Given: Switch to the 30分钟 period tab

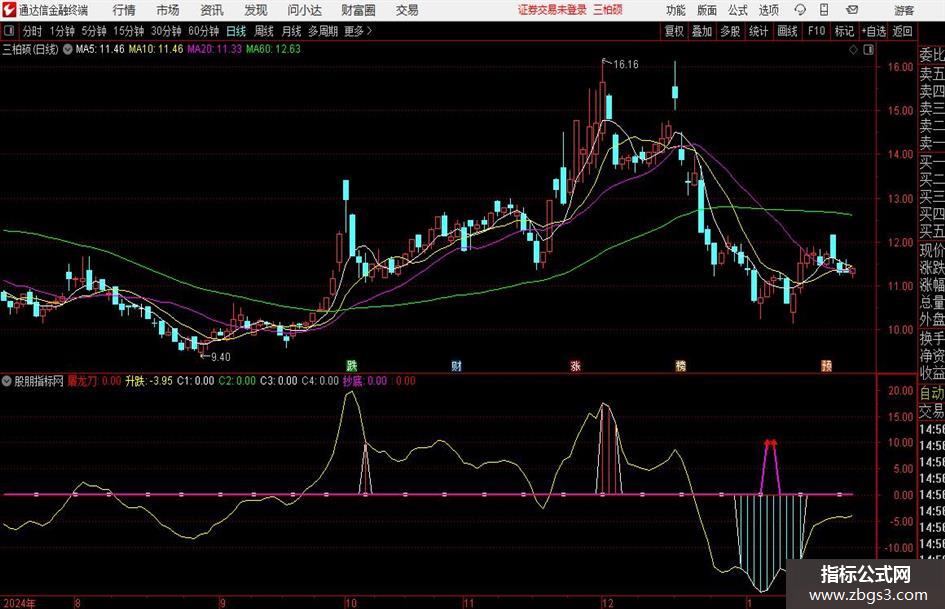Looking at the screenshot, I should click(x=166, y=31).
